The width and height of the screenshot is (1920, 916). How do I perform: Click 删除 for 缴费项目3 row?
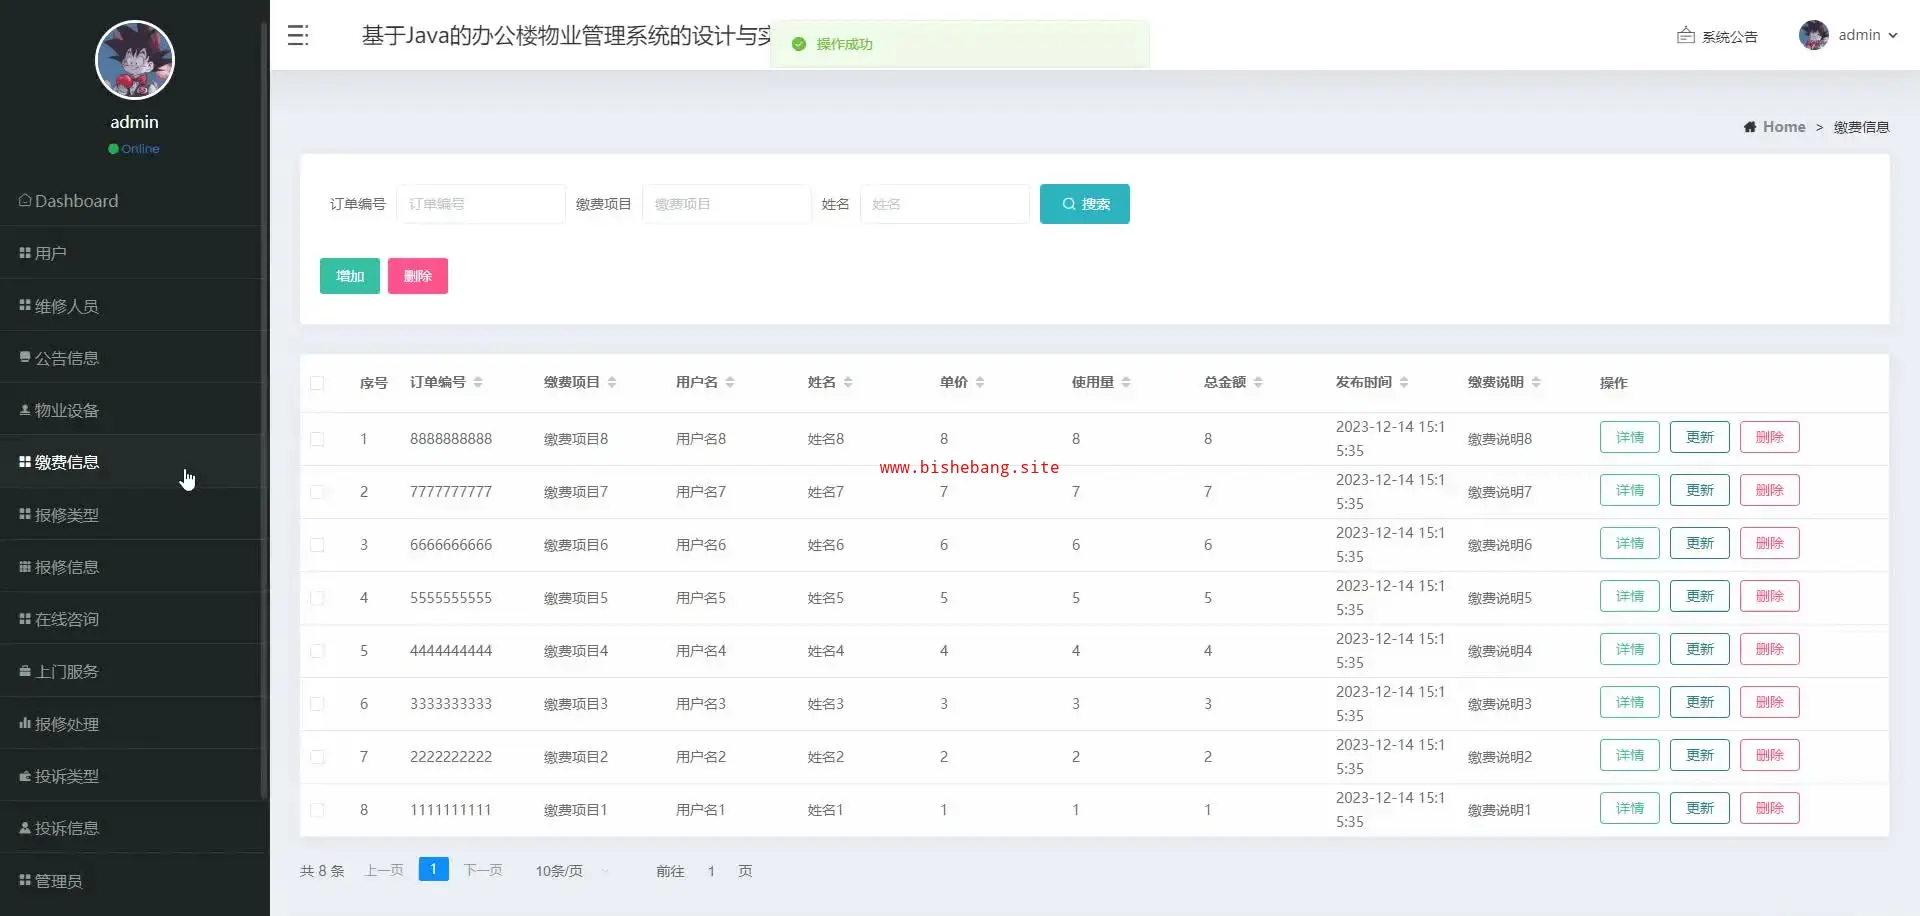1770,702
